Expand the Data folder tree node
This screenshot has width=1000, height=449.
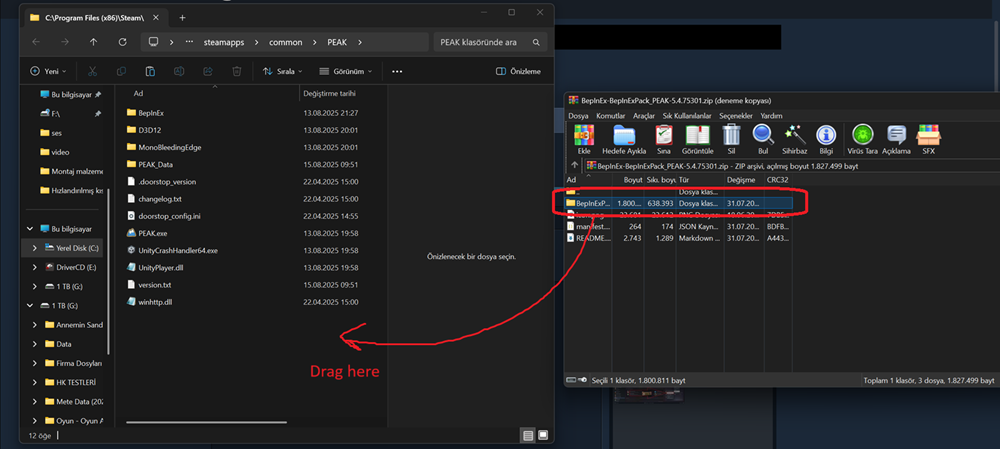[x=34, y=344]
